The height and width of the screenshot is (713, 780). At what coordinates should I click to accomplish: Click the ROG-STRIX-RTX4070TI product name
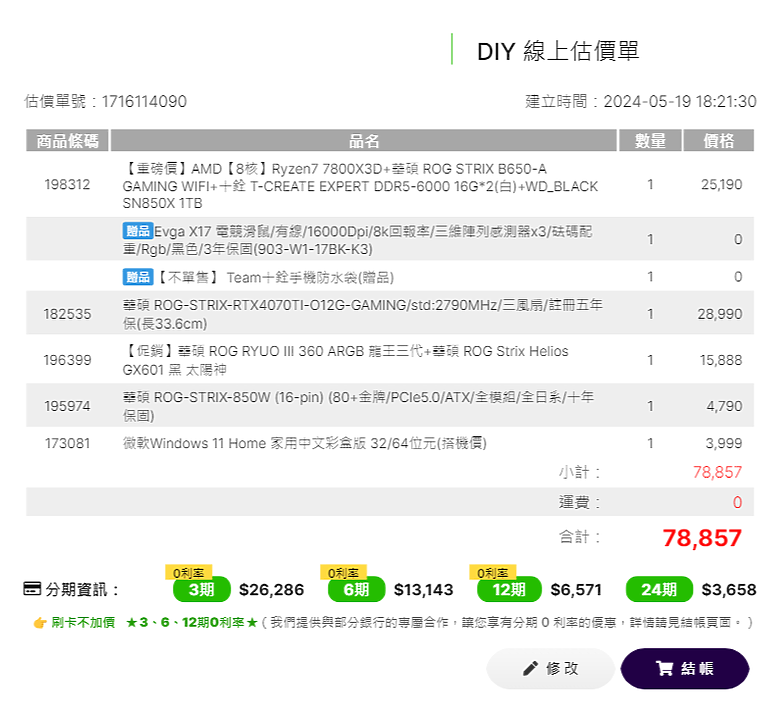(362, 314)
